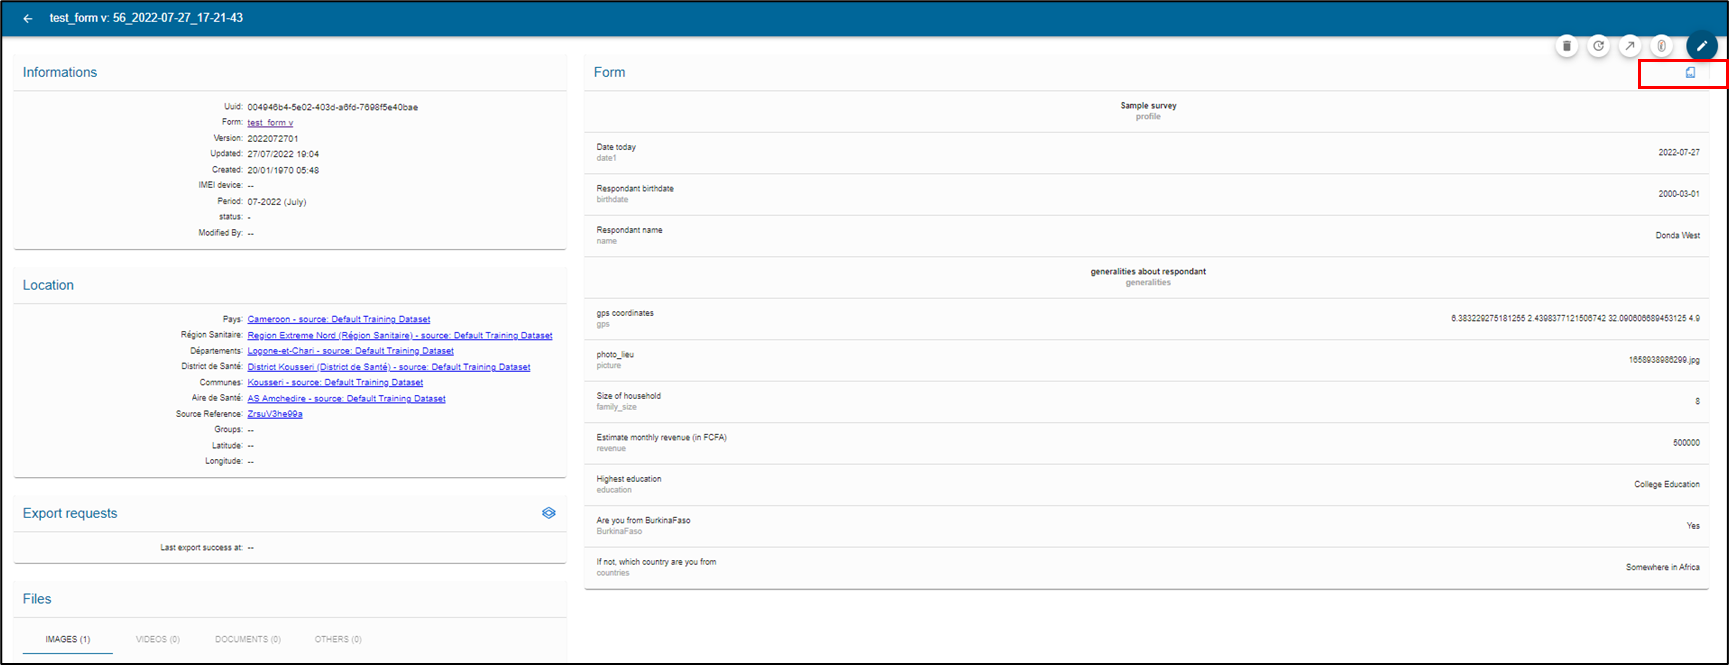The height and width of the screenshot is (665, 1729).
Task: Switch to the IMAGES (1) tab
Action: (68, 639)
